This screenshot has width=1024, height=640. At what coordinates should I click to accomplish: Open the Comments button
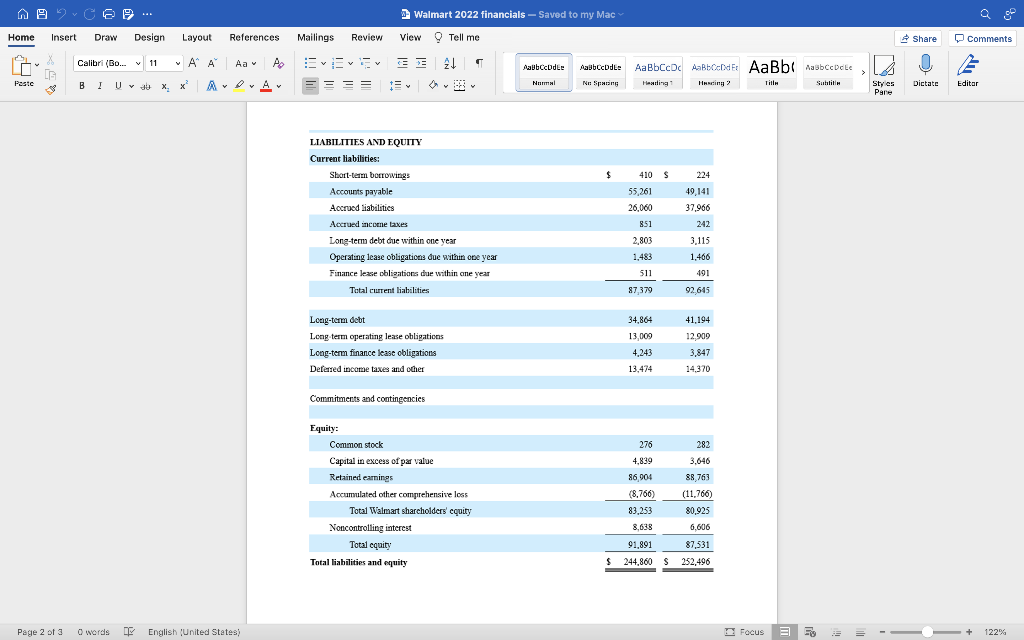982,39
